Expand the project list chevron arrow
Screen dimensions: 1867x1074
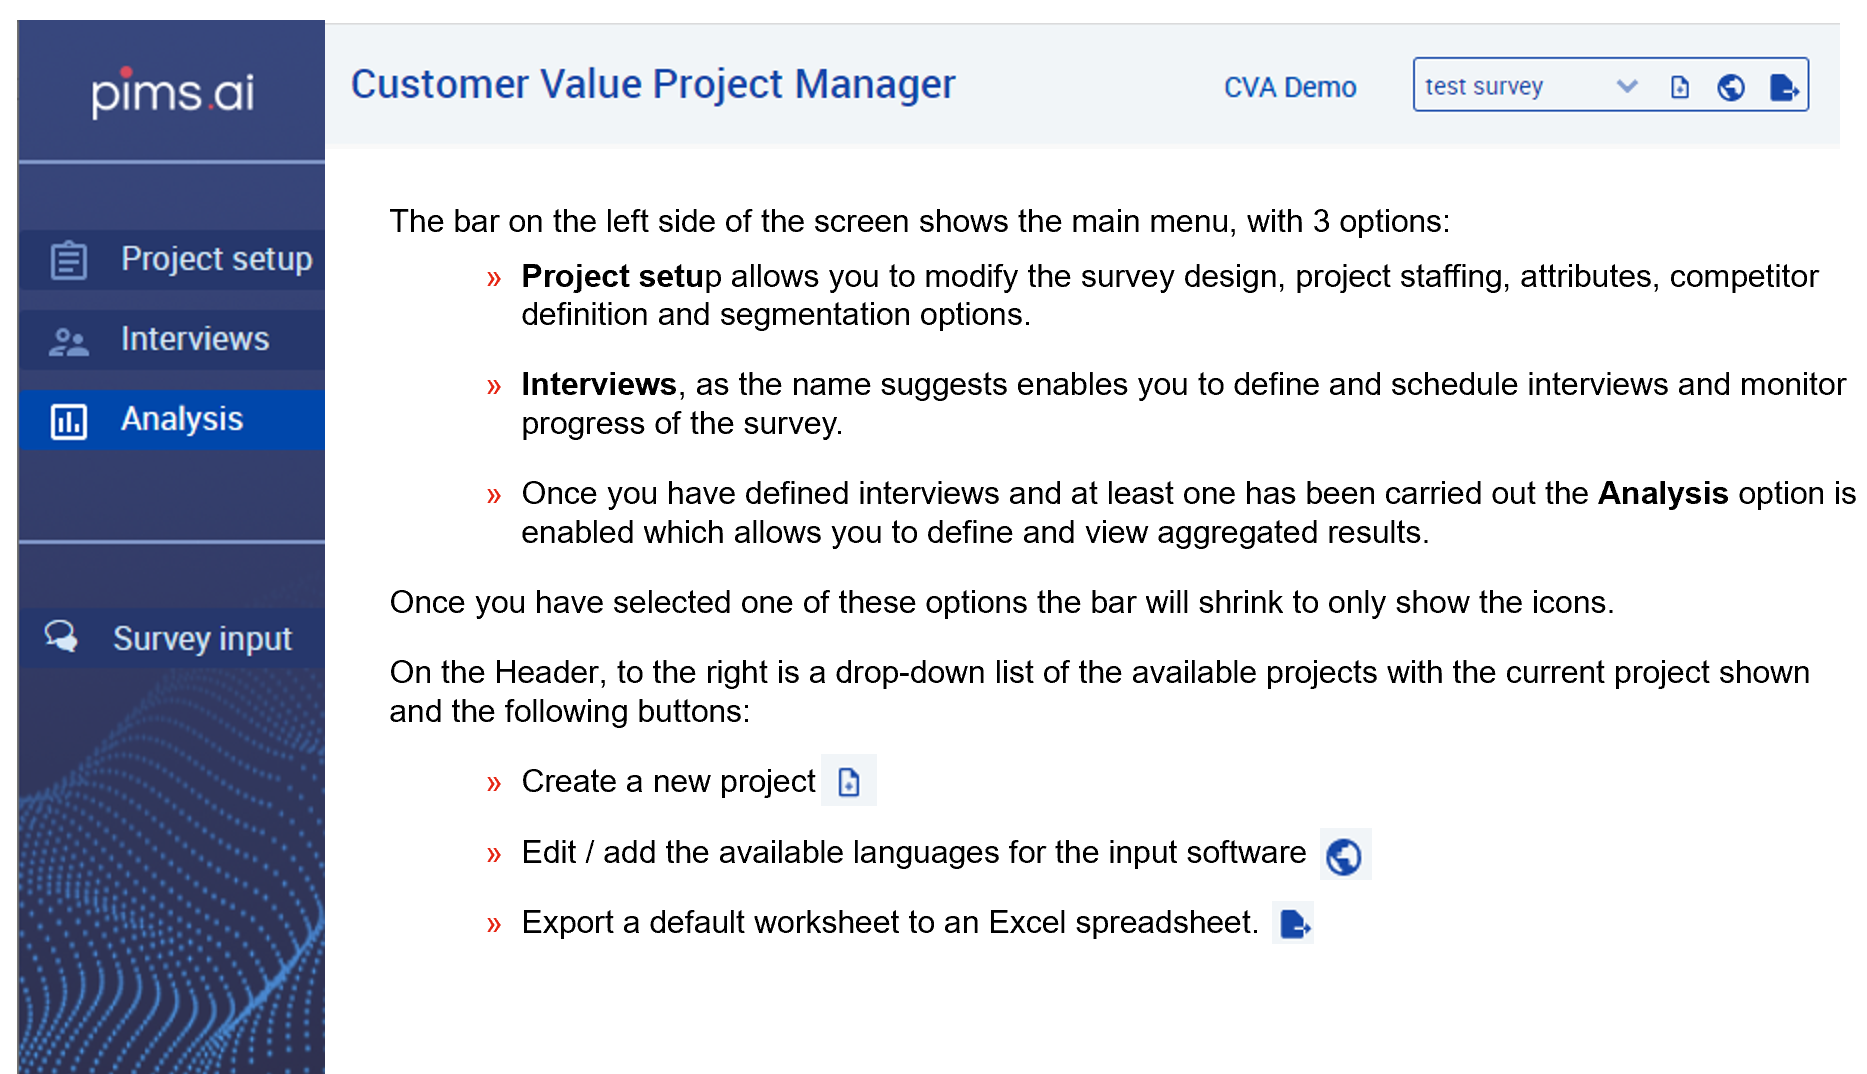tap(1627, 86)
